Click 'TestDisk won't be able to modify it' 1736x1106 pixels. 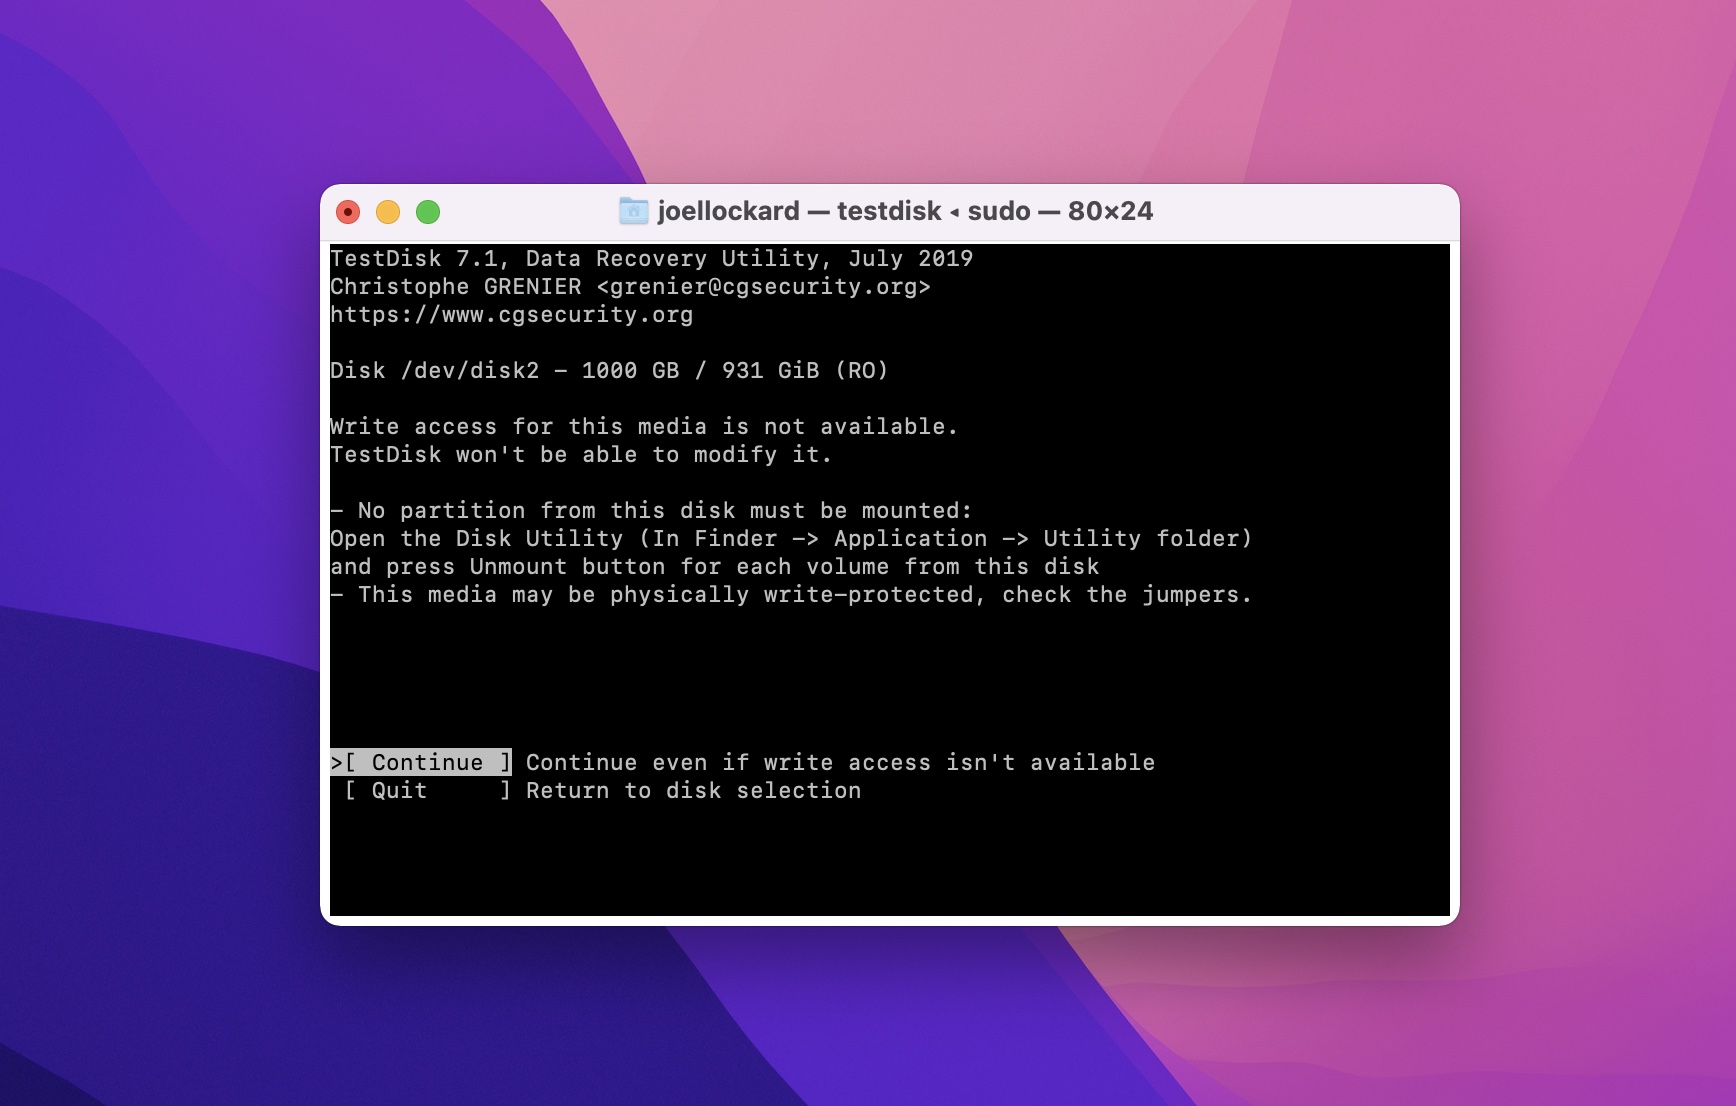[x=581, y=455]
